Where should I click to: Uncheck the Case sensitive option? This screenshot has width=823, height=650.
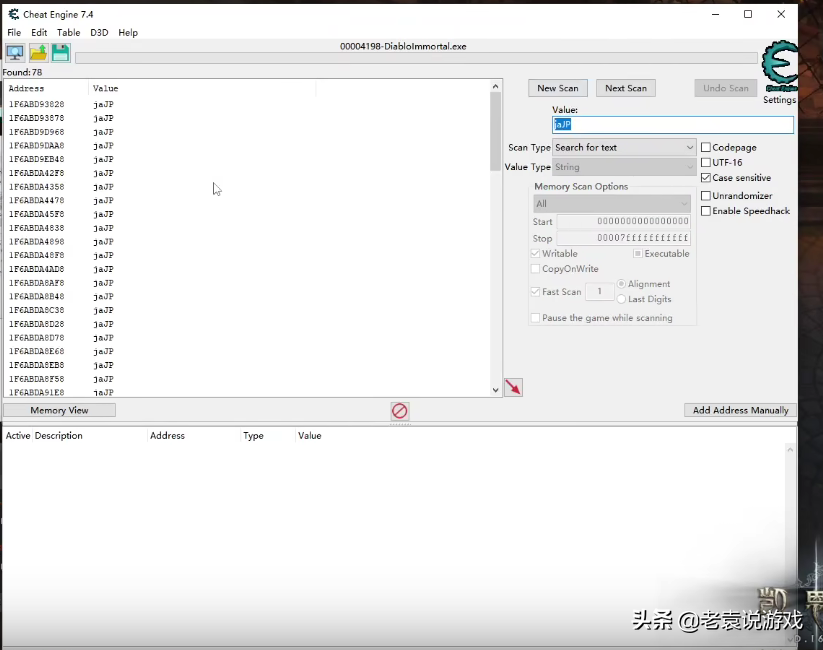tap(706, 178)
